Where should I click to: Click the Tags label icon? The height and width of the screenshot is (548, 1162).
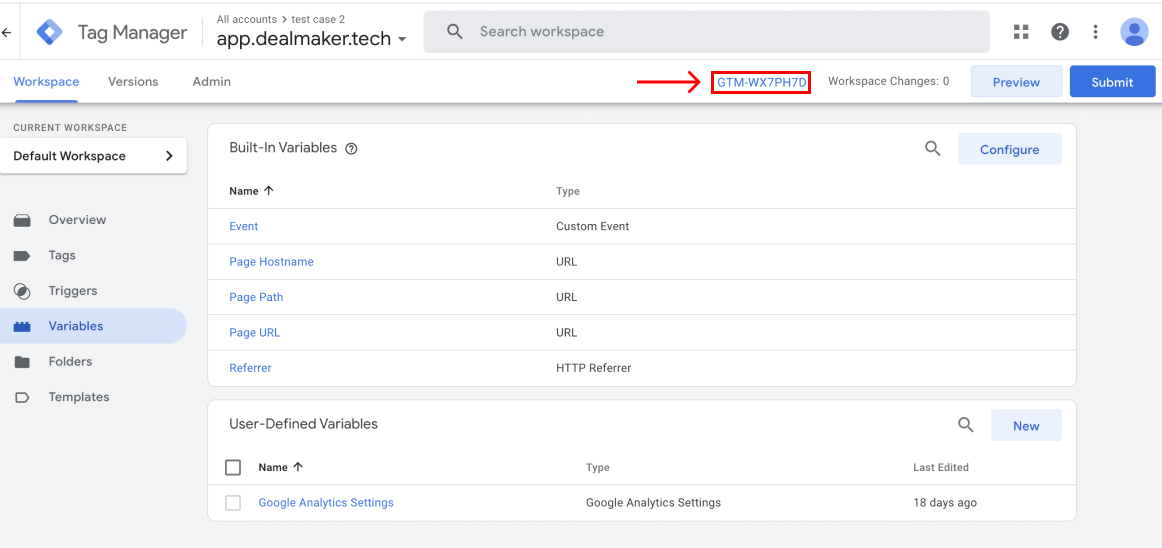point(22,256)
